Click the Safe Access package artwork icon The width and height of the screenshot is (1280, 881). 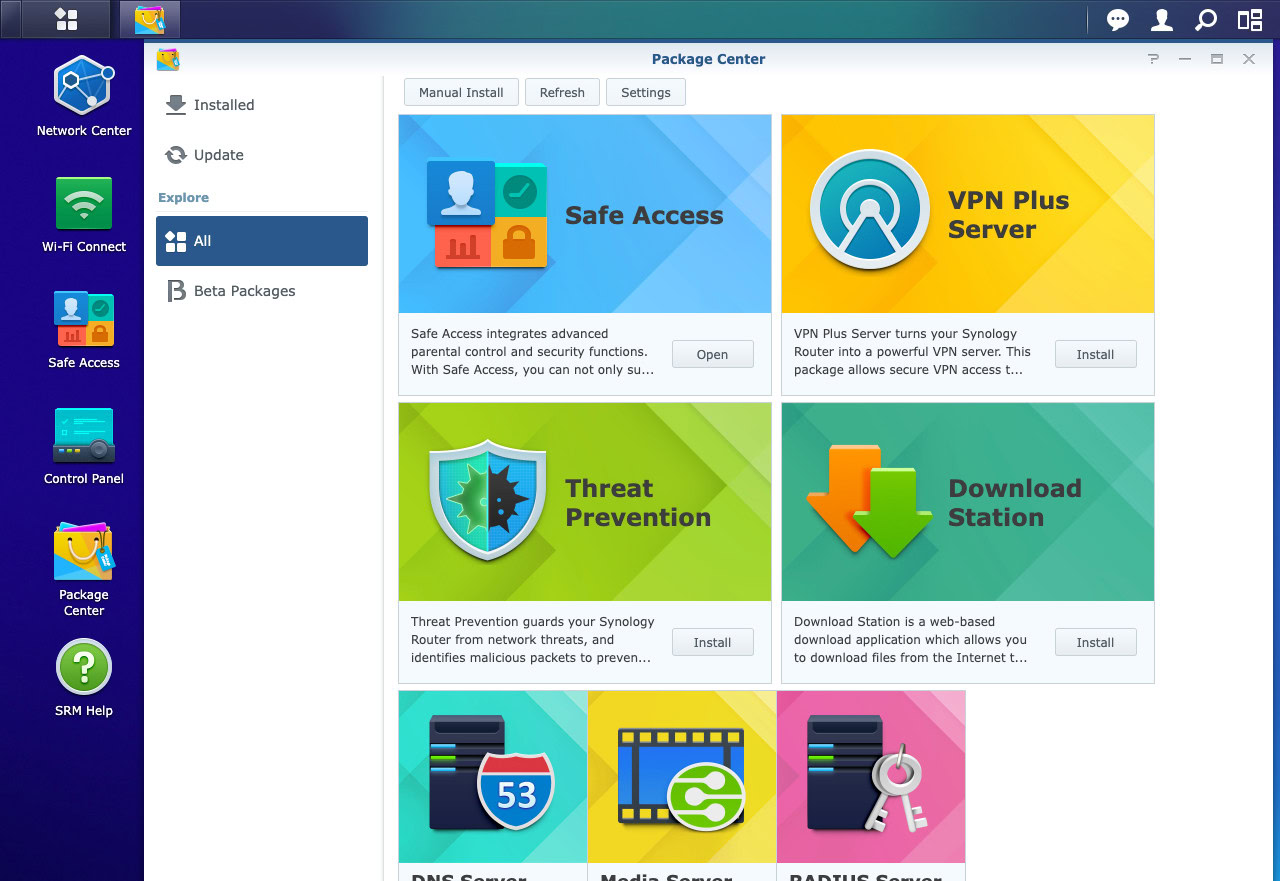[487, 214]
